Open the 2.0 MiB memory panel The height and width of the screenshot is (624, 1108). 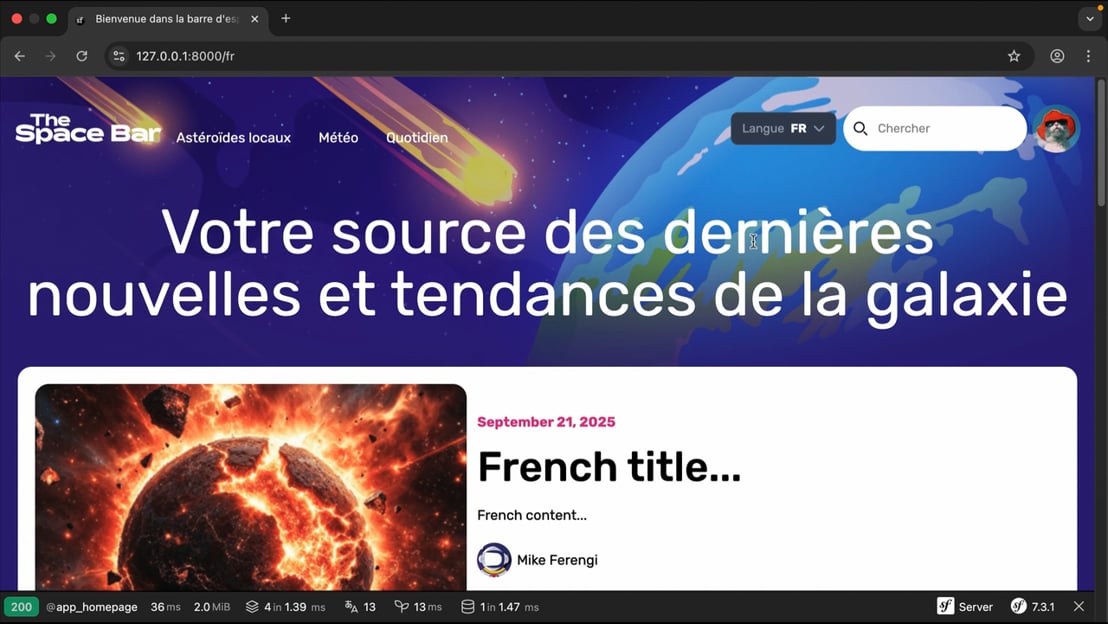[x=212, y=607]
